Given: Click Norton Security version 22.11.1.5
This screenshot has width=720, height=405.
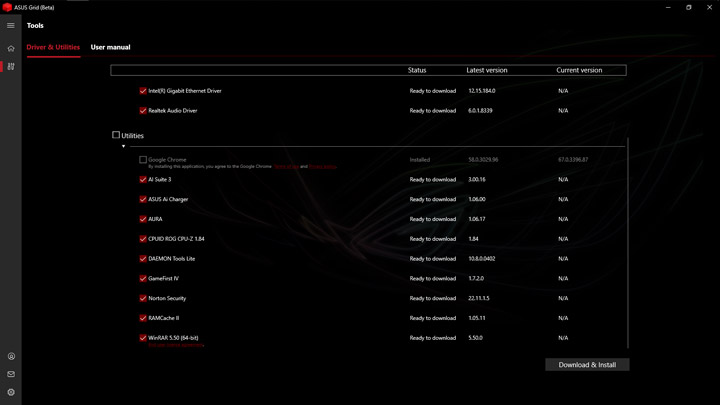Looking at the screenshot, I should 478,298.
